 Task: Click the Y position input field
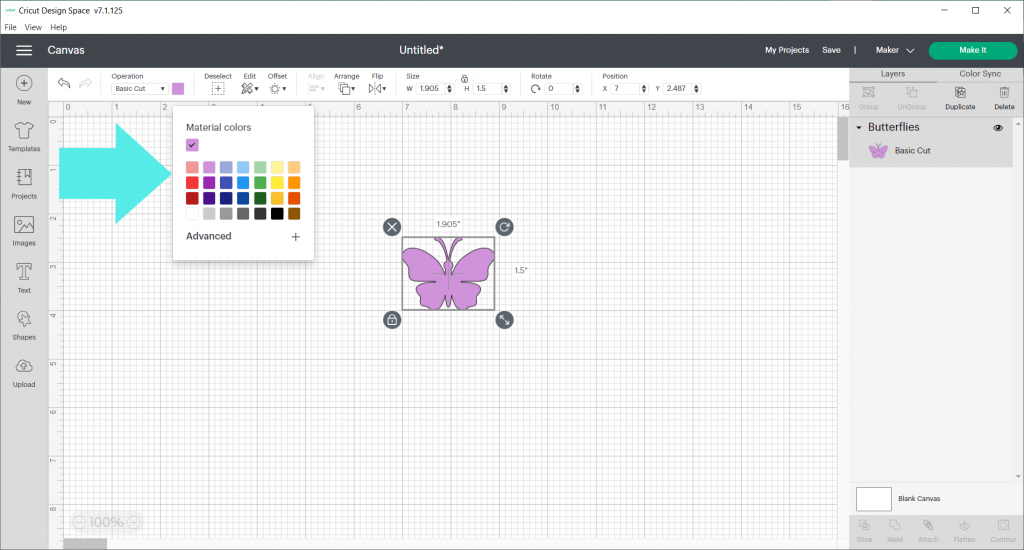pyautogui.click(x=678, y=89)
